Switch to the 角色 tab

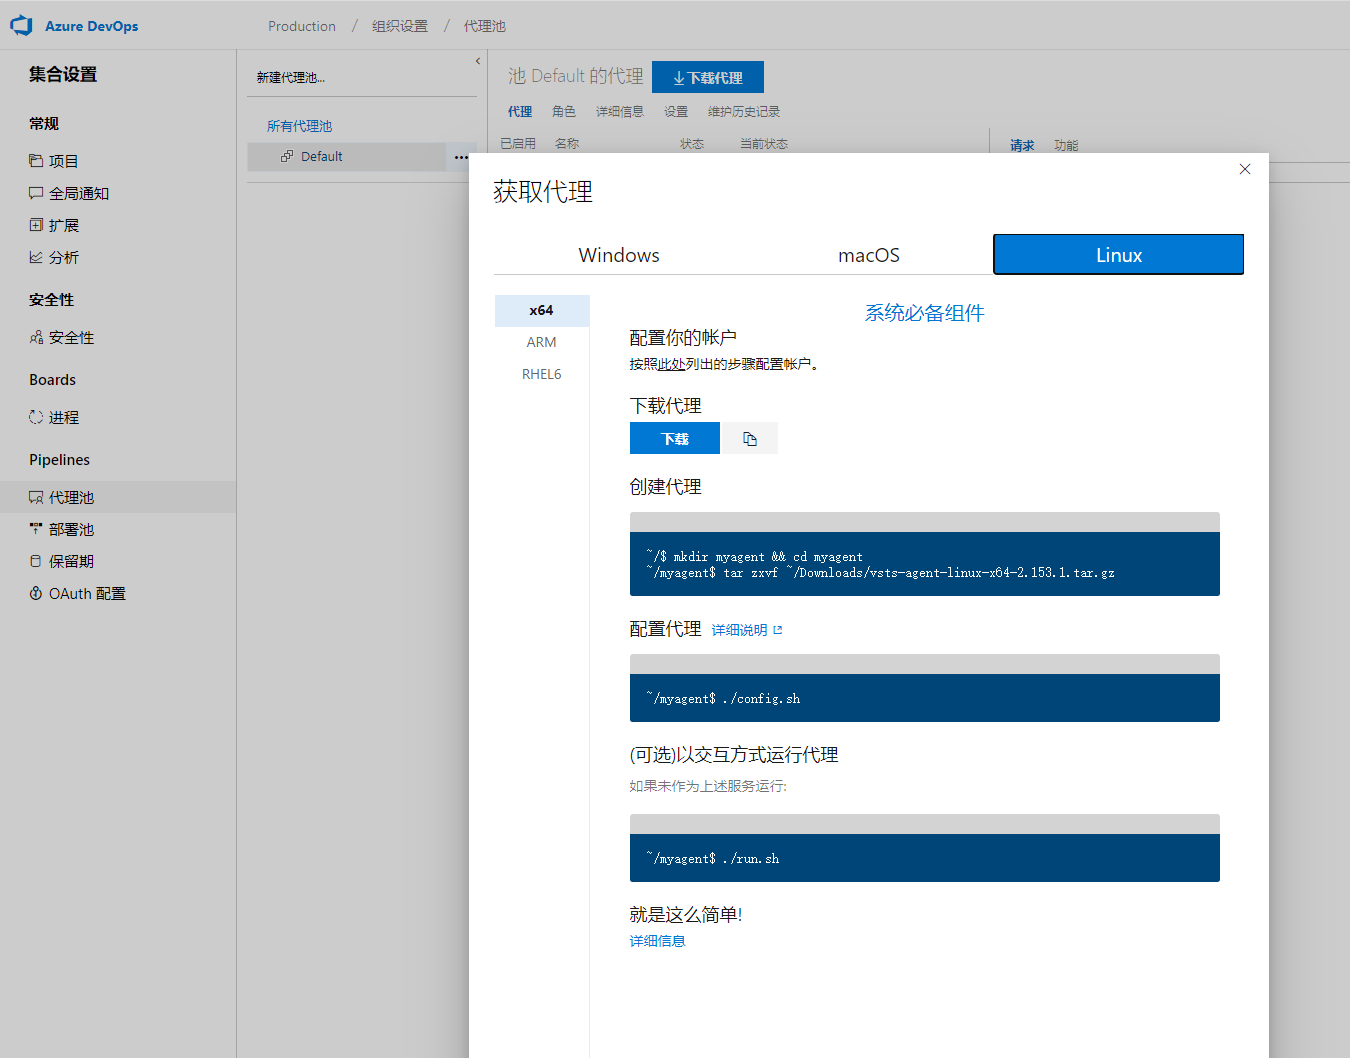pyautogui.click(x=564, y=112)
